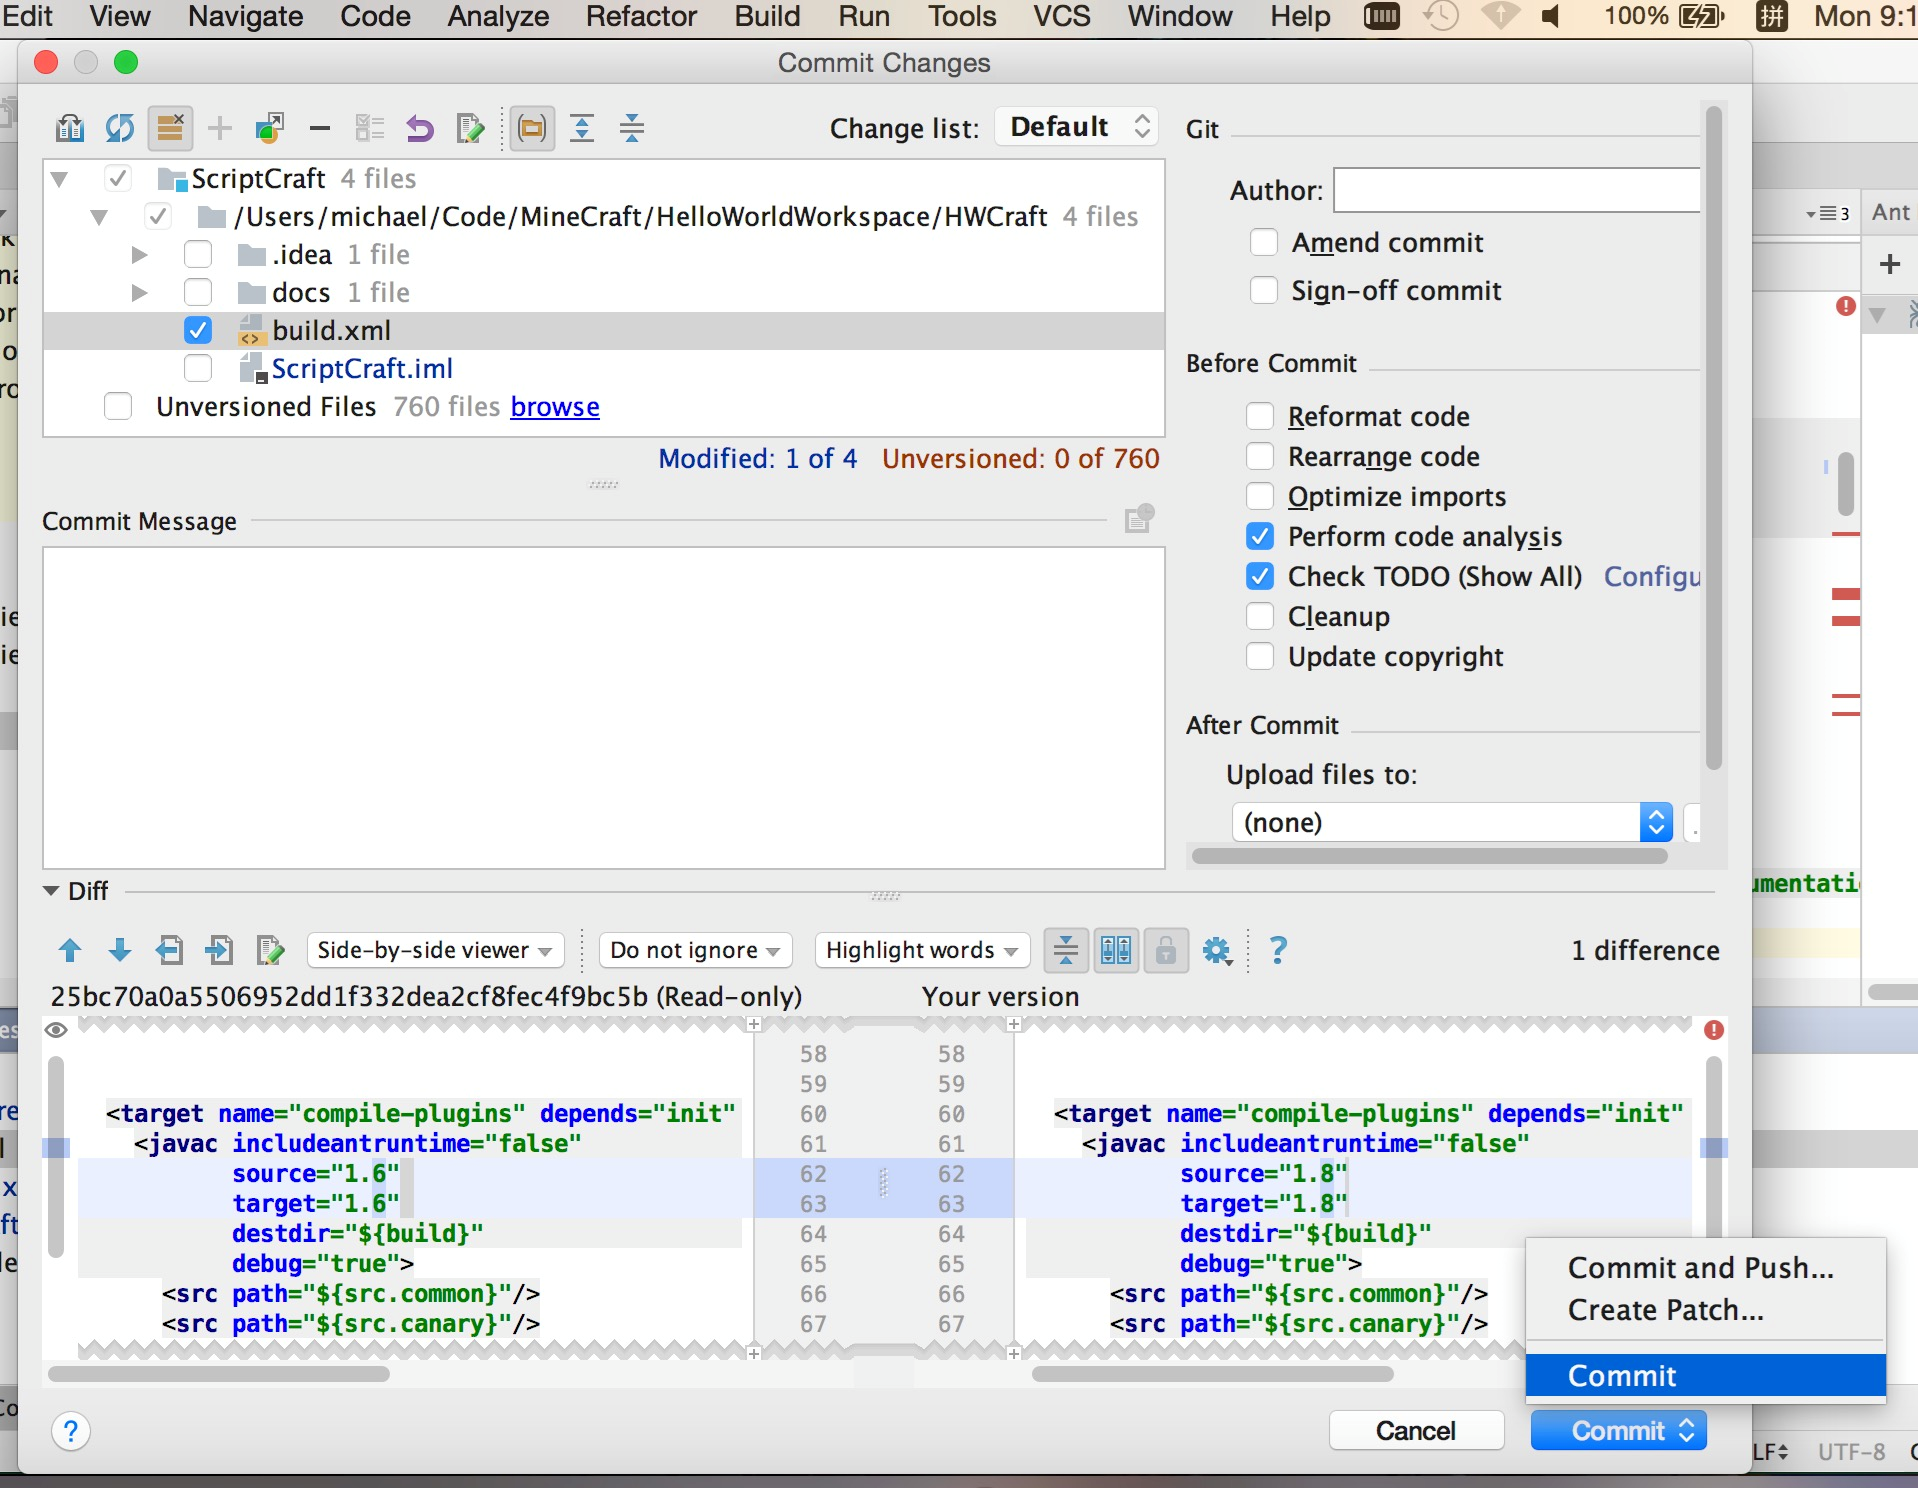Click the plus icon in the Ant panel

pos(1890,264)
